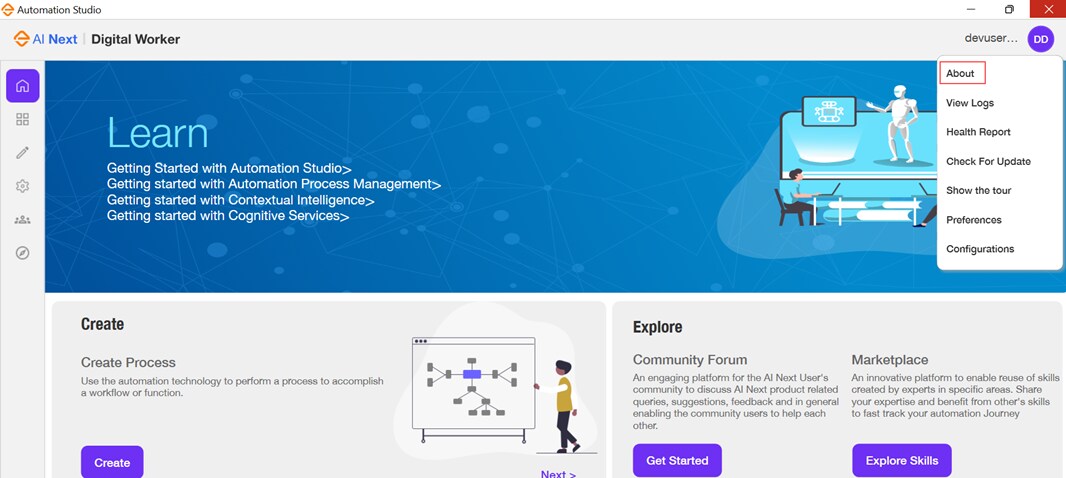Open the grid dashboard sidebar icon
The image size is (1066, 478).
coord(22,120)
